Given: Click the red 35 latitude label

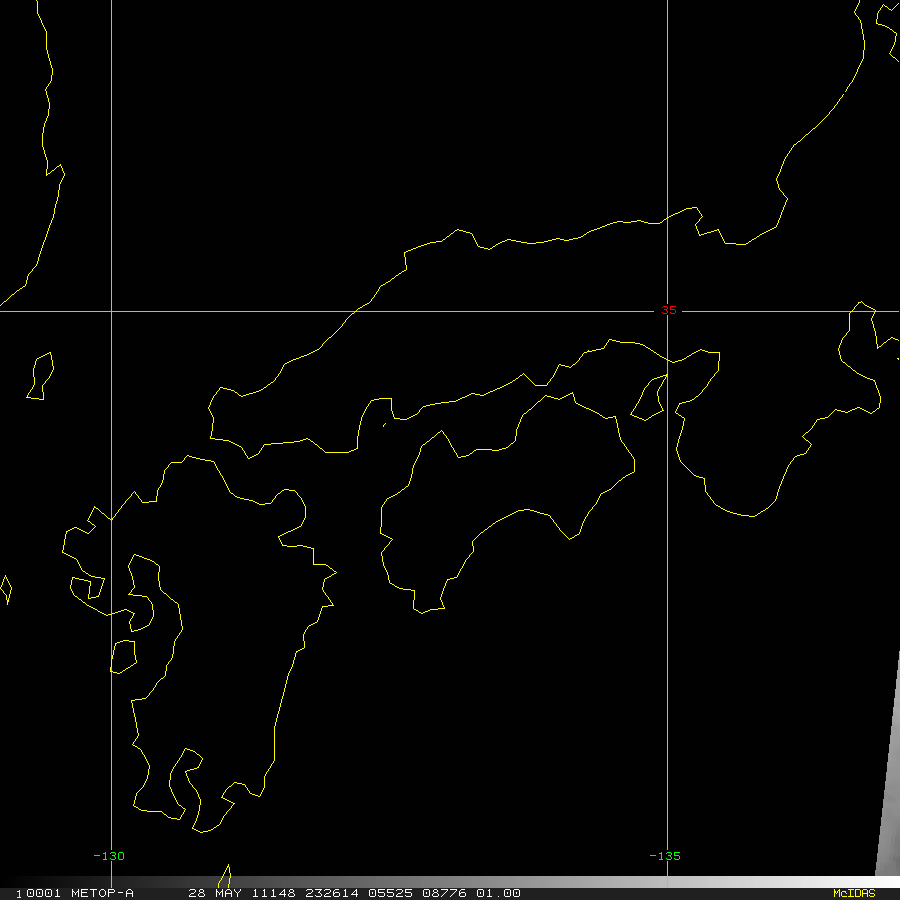Looking at the screenshot, I should click(668, 310).
